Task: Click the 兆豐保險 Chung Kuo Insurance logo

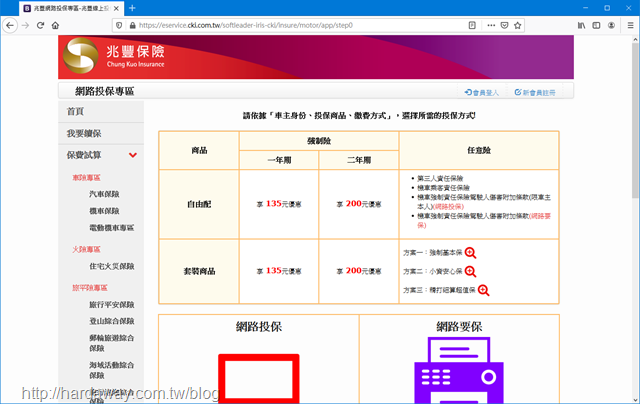Action: (114, 56)
